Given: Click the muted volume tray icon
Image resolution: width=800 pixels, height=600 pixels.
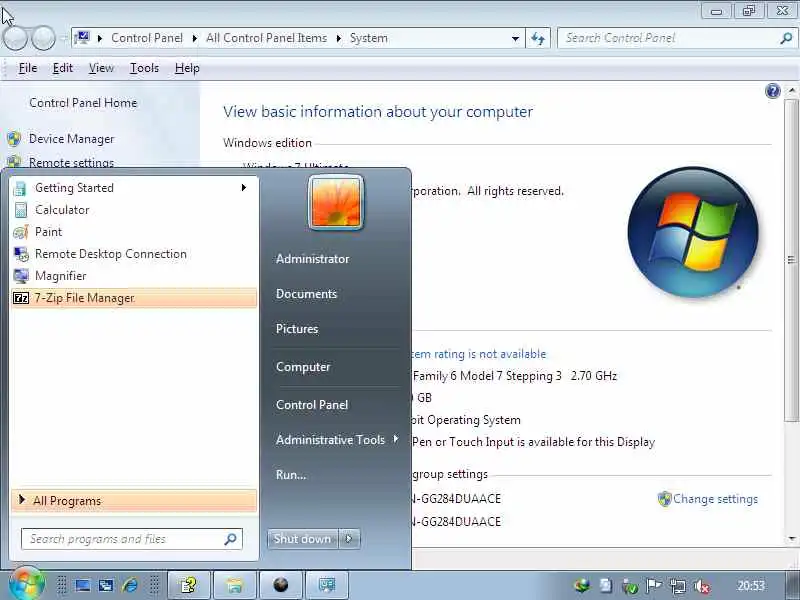Looking at the screenshot, I should tap(702, 586).
